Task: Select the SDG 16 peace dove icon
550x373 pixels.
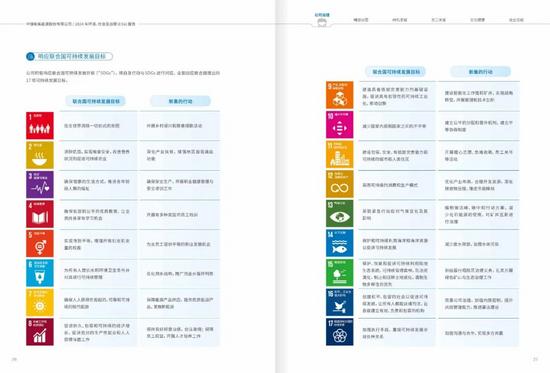Action: click(340, 302)
